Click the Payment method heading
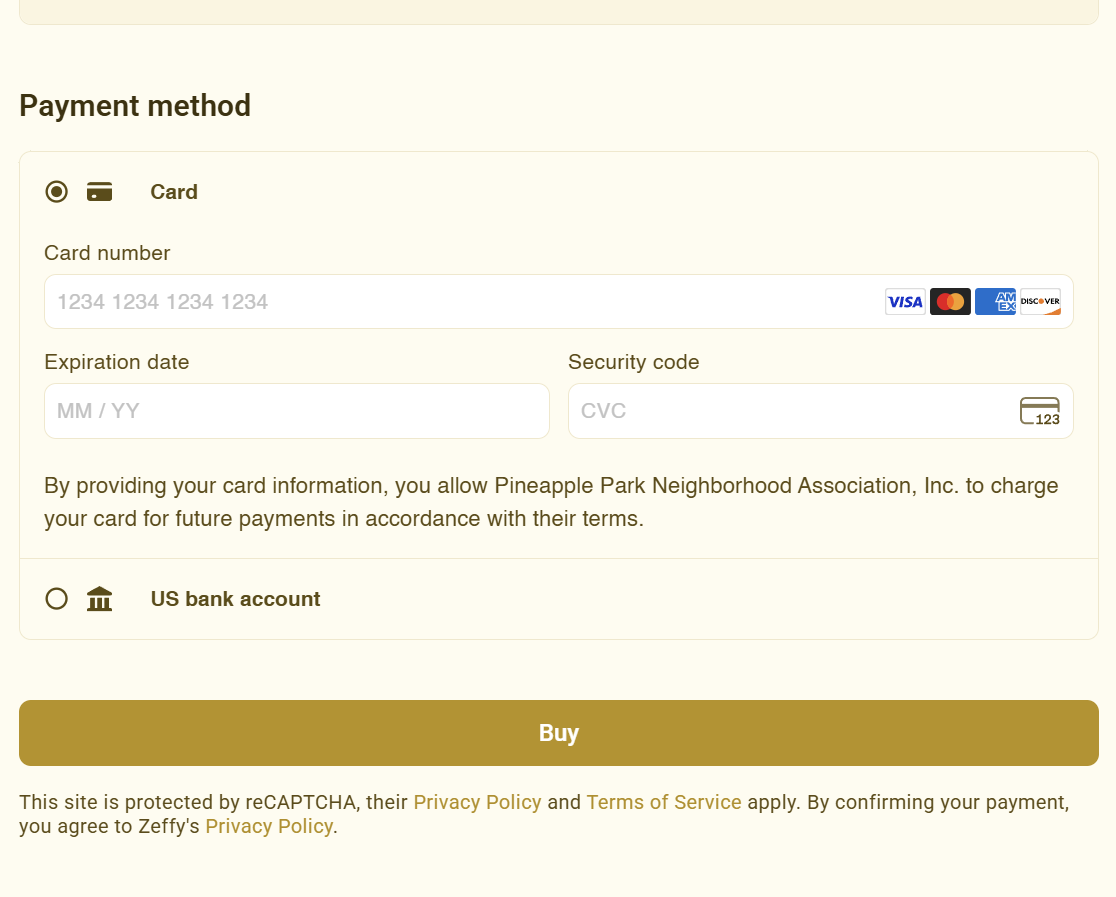This screenshot has height=897, width=1116. pos(135,106)
